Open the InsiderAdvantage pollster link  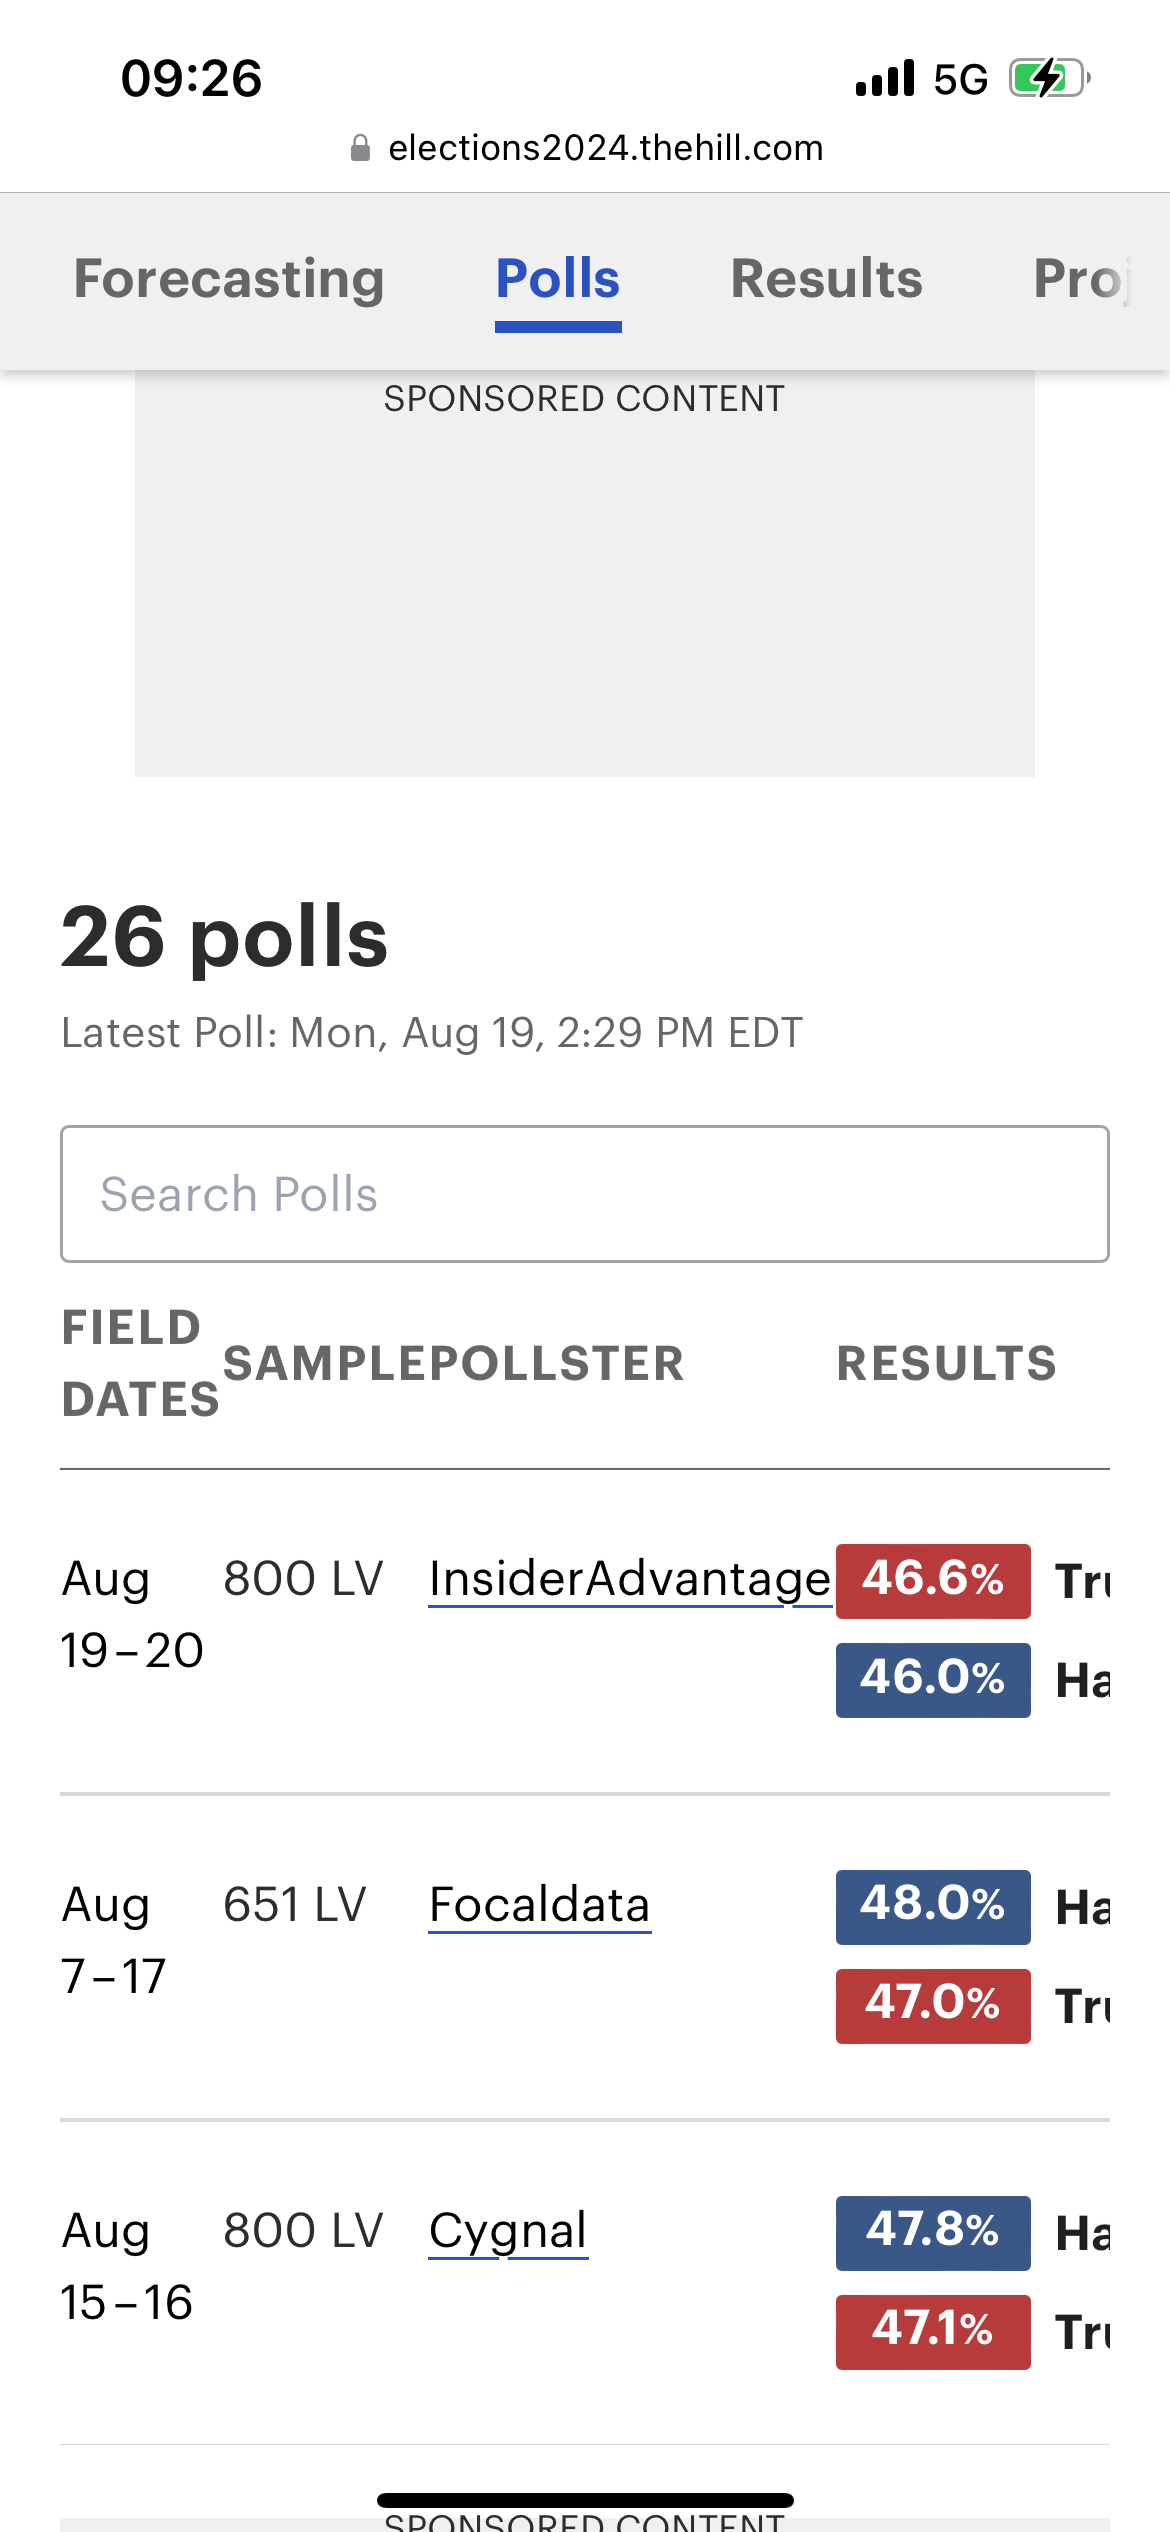pos(629,1580)
